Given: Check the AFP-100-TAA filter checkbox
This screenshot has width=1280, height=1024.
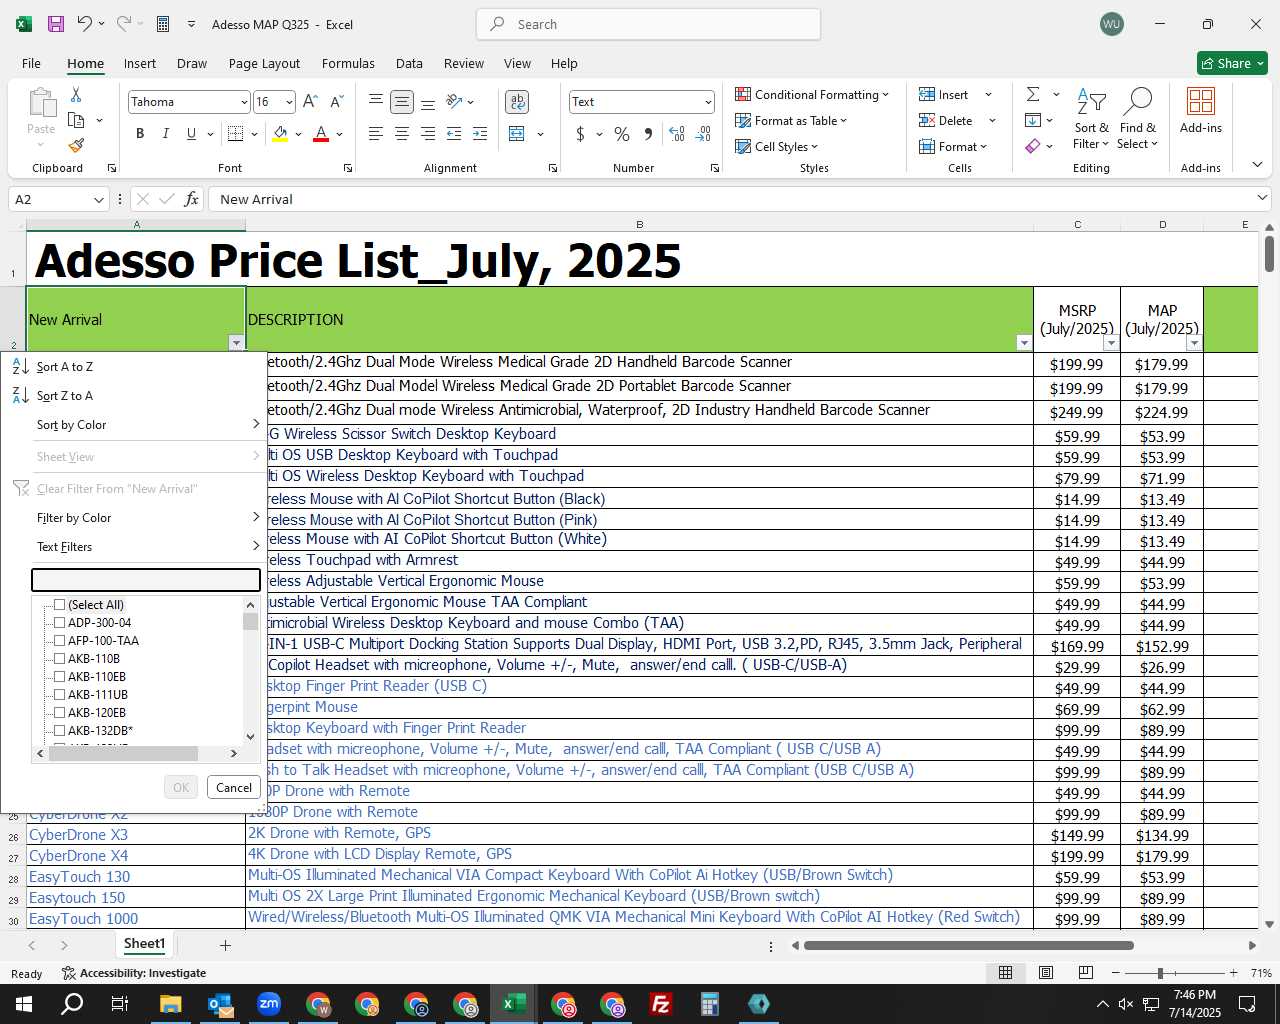Looking at the screenshot, I should pos(59,641).
